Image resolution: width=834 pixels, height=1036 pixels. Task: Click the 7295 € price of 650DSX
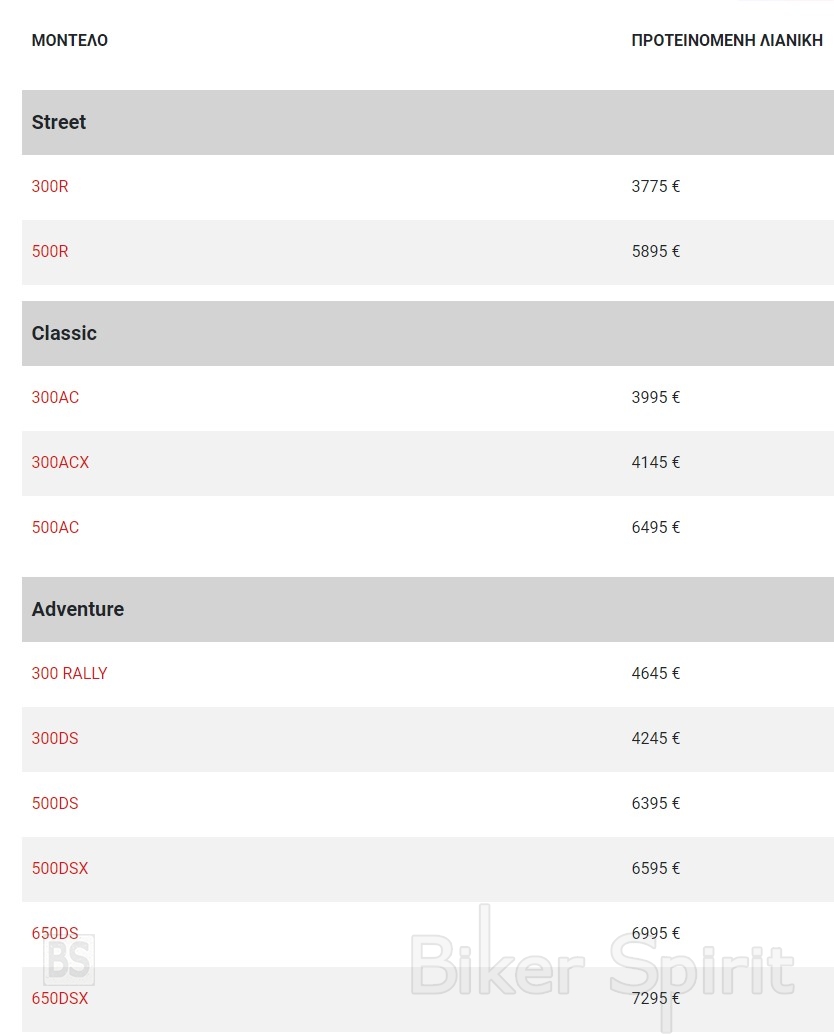(656, 999)
